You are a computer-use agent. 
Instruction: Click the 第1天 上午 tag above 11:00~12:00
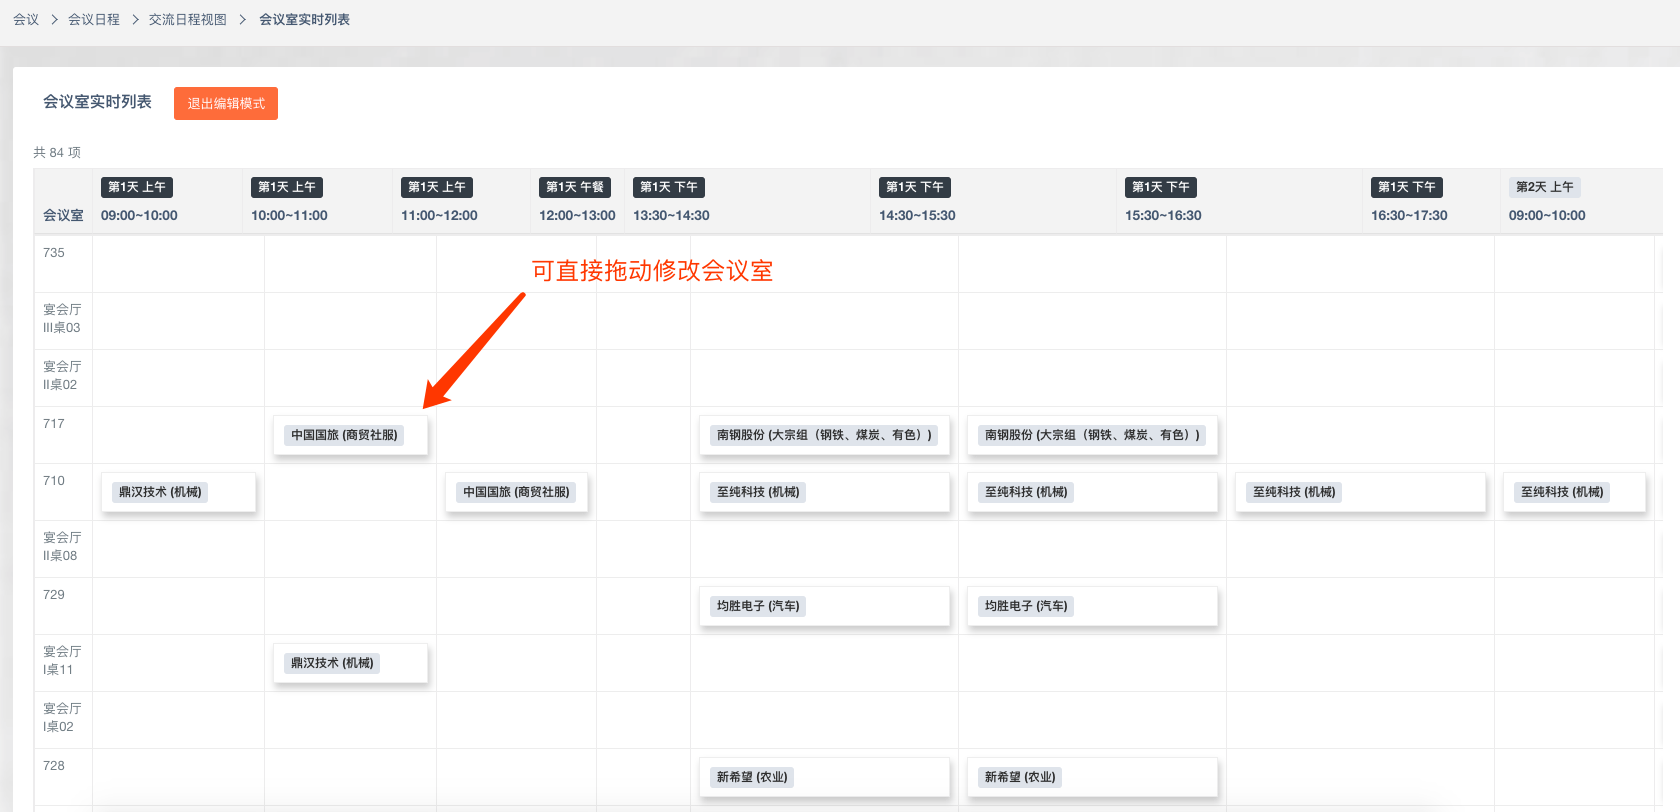[x=437, y=187]
